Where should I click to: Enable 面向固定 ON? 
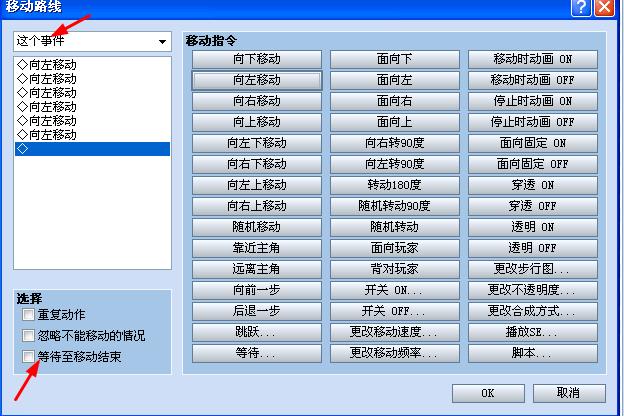(533, 143)
